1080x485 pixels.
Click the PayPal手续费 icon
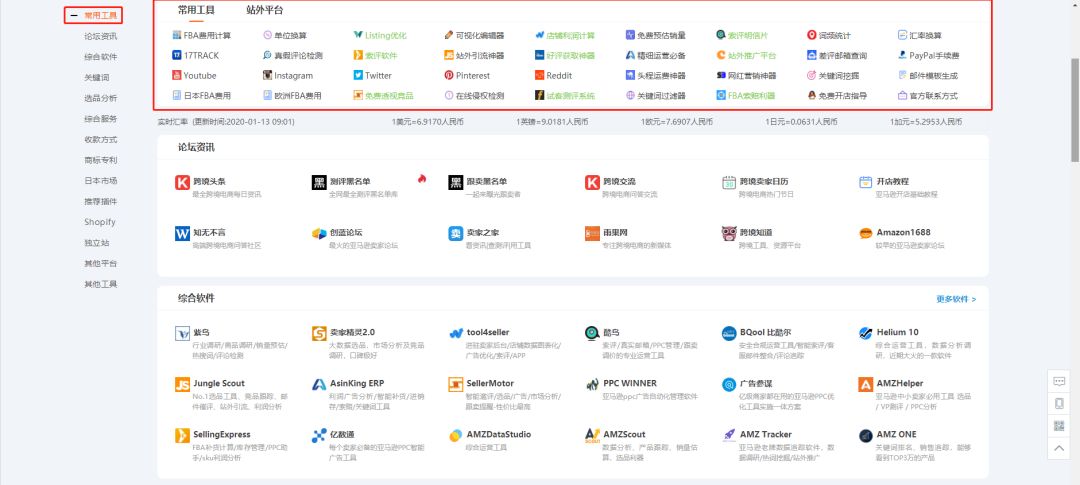pyautogui.click(x=902, y=56)
